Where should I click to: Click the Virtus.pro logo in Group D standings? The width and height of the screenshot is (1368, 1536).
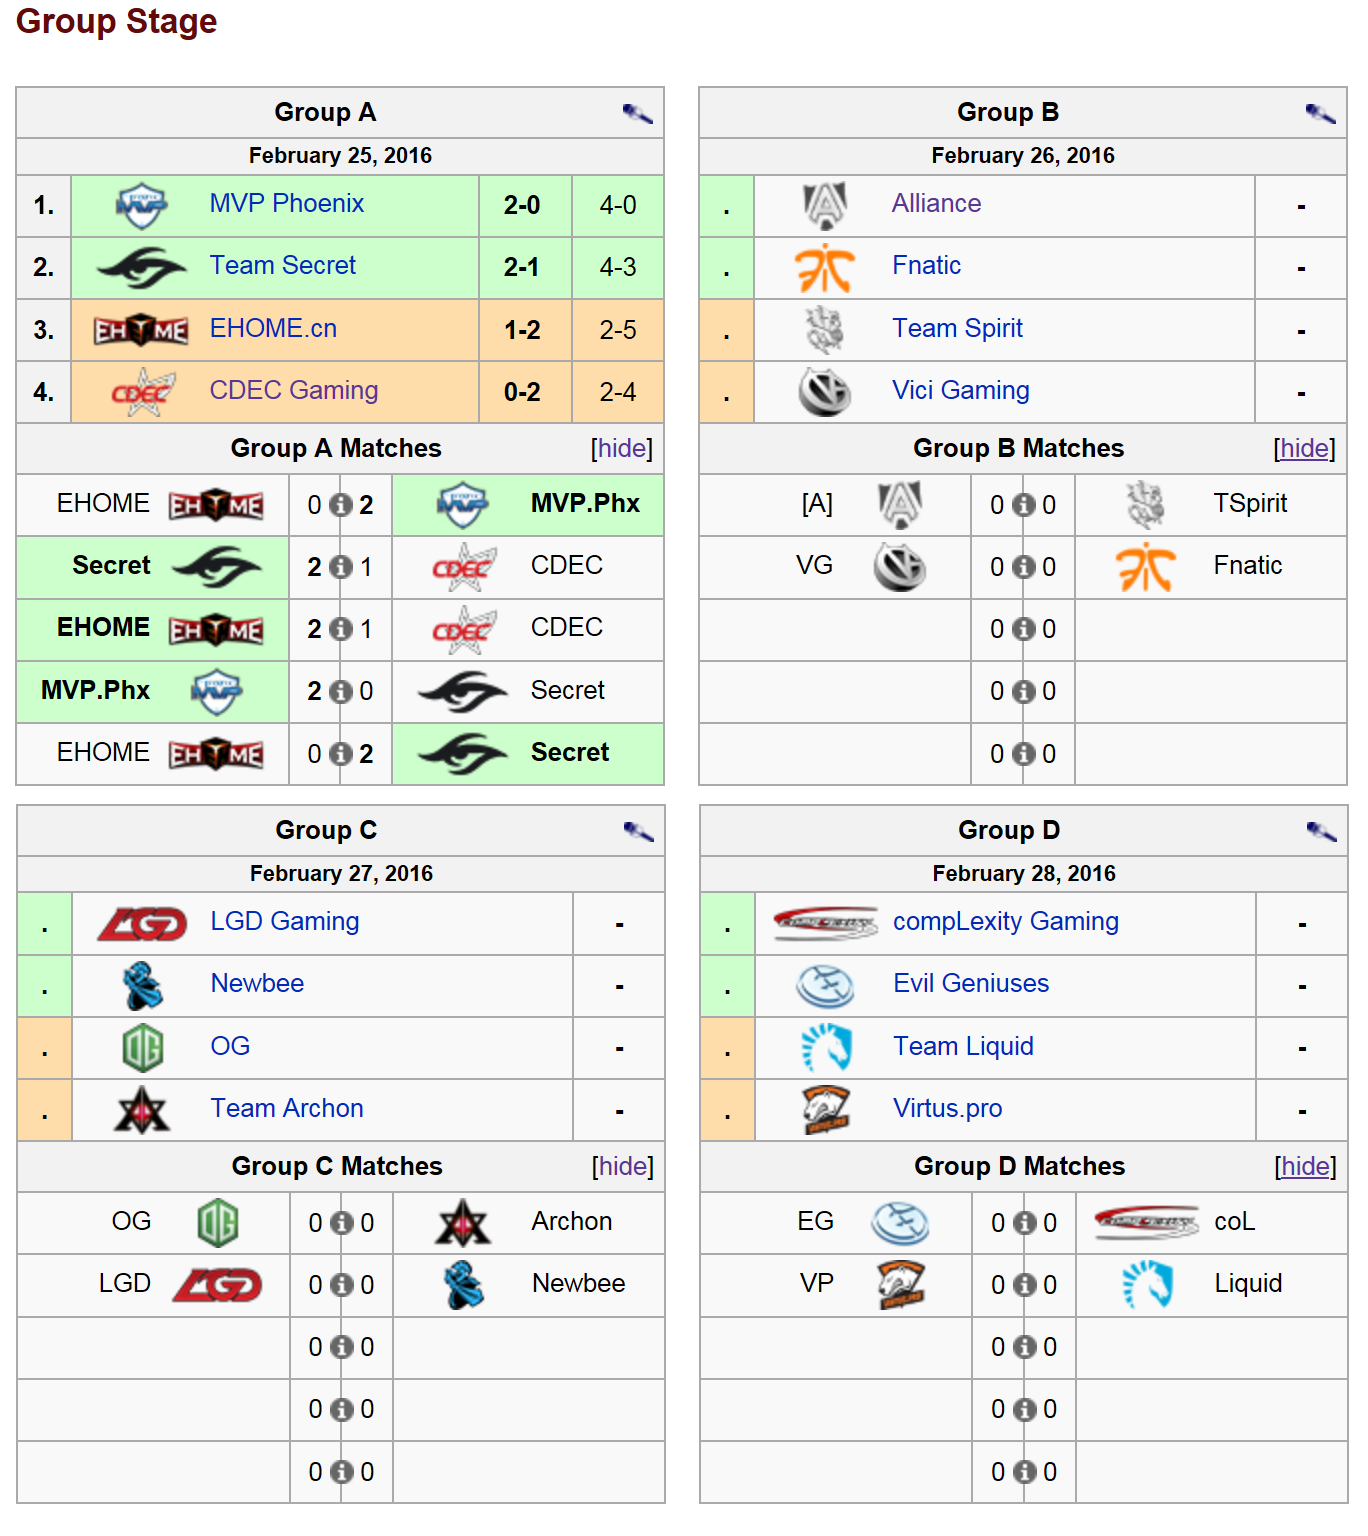826,1109
